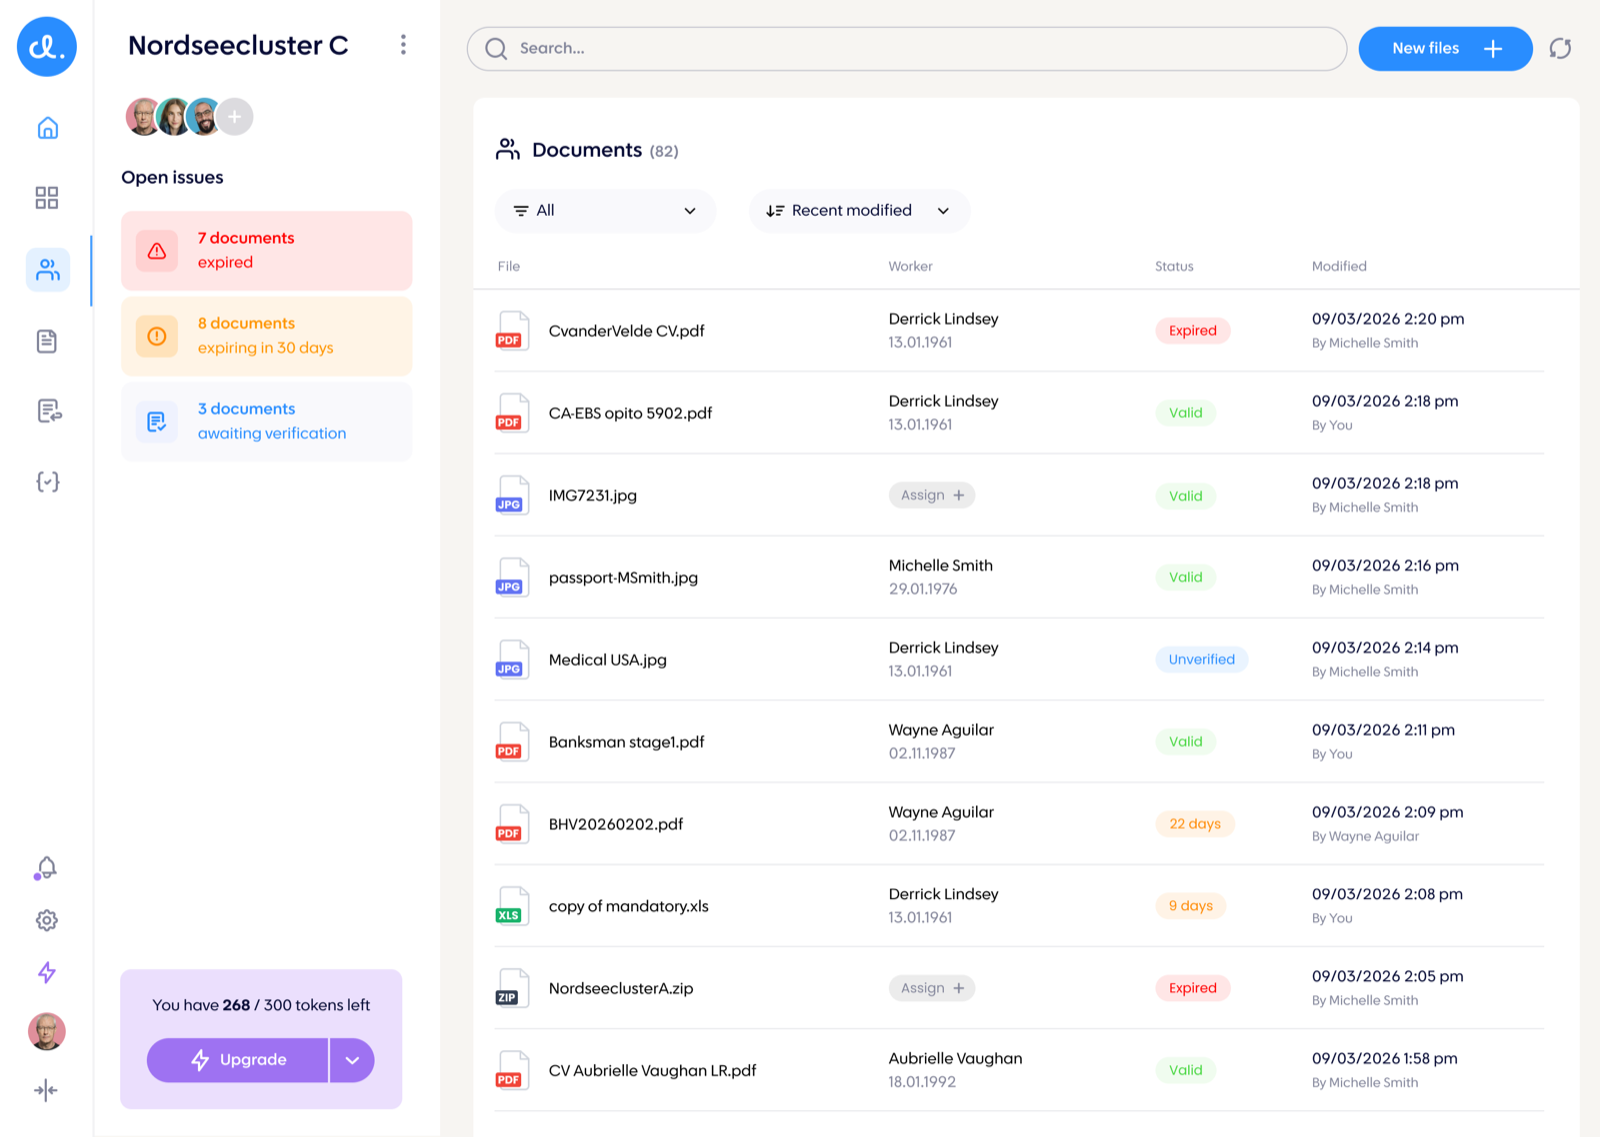Open the settings gear icon
The image size is (1600, 1137).
[x=47, y=920]
